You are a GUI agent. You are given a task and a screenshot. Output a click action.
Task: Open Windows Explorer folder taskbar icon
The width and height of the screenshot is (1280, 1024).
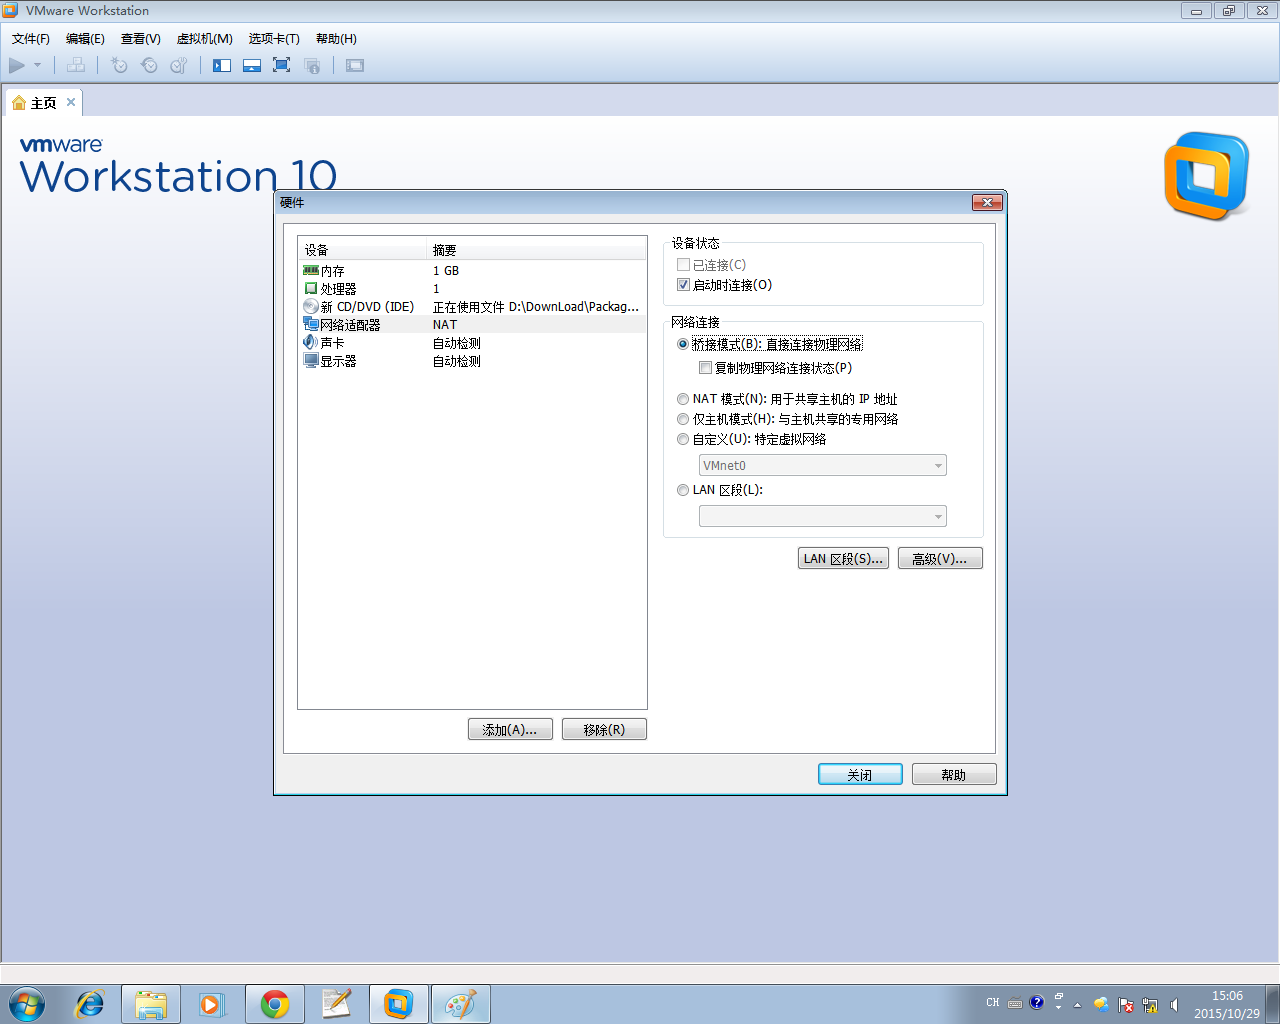click(x=151, y=1004)
